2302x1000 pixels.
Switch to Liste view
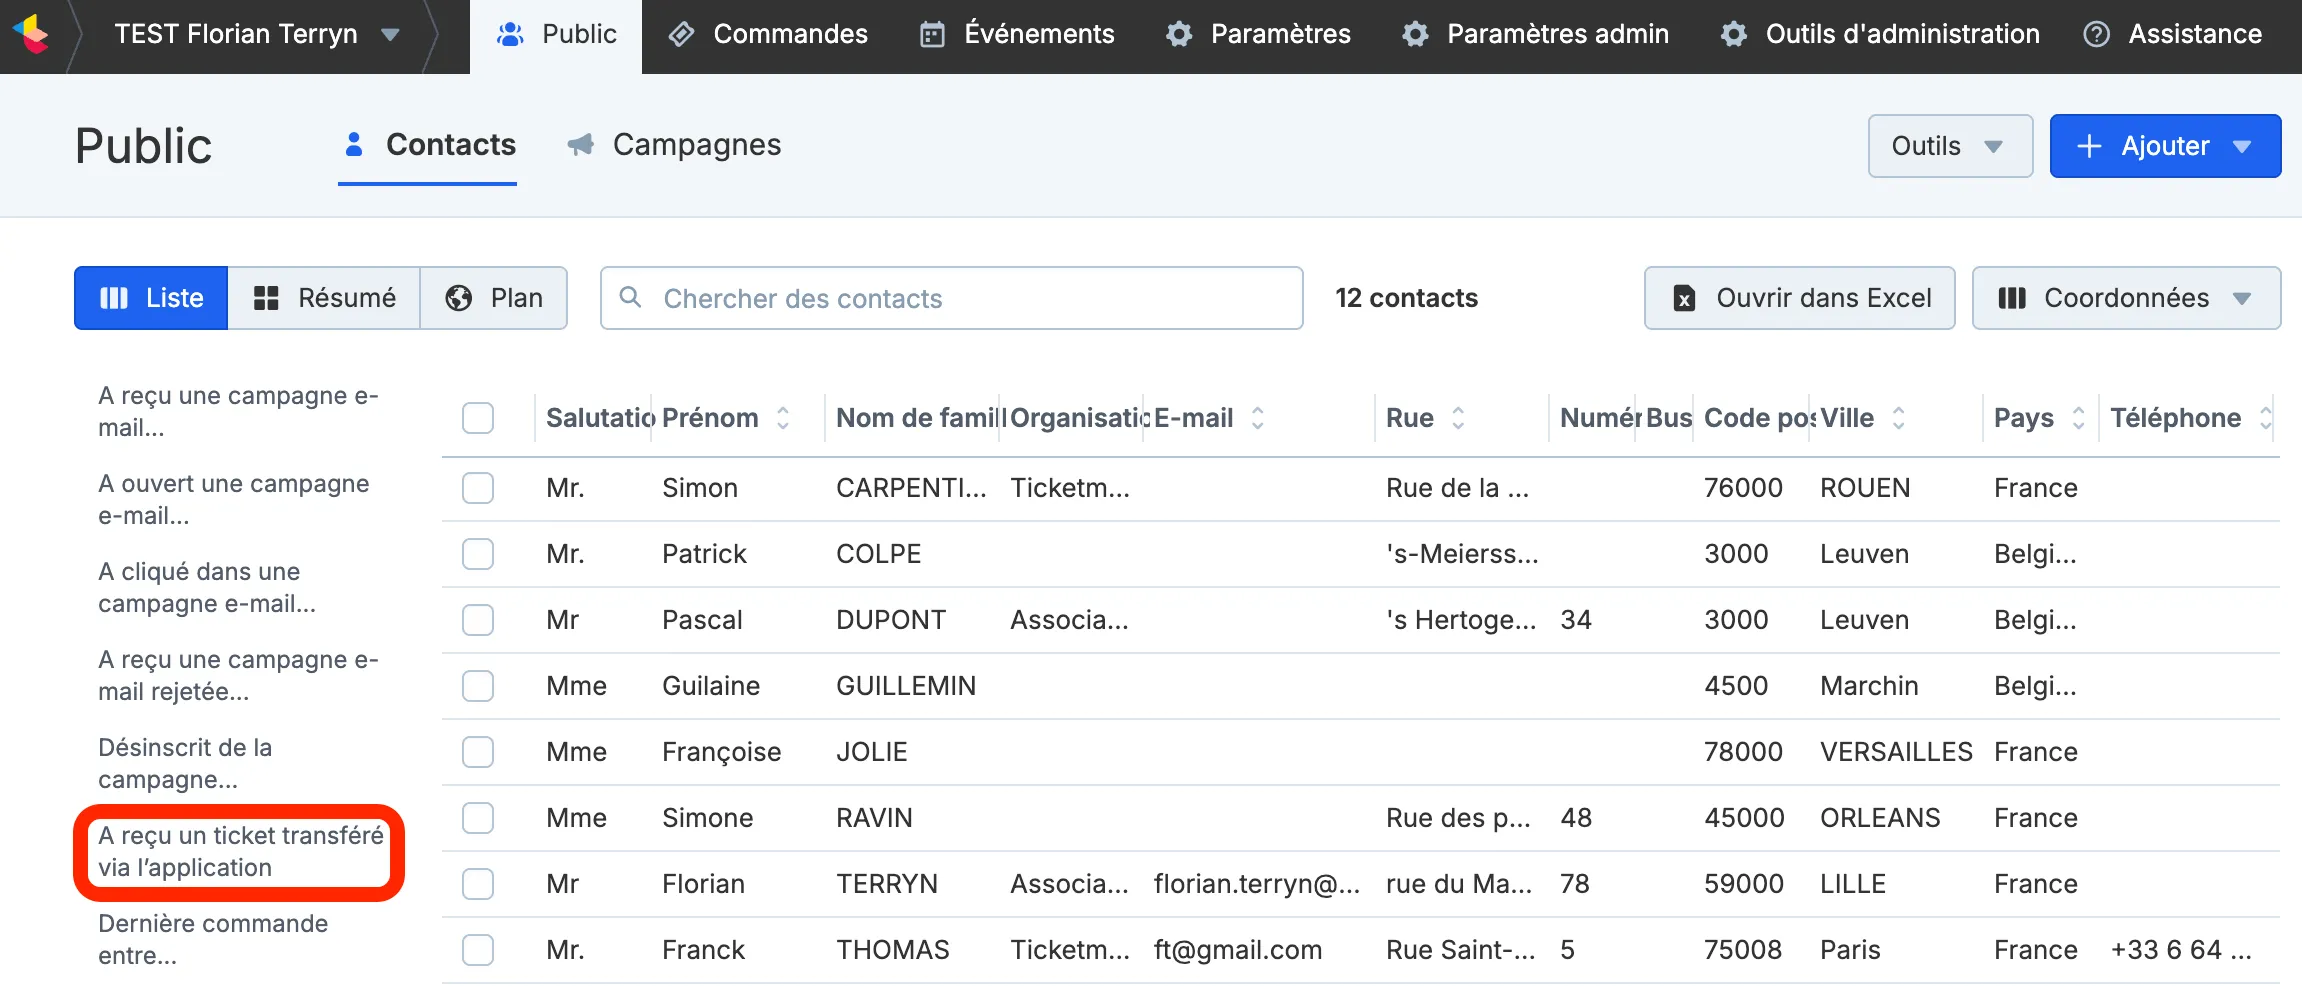(151, 298)
